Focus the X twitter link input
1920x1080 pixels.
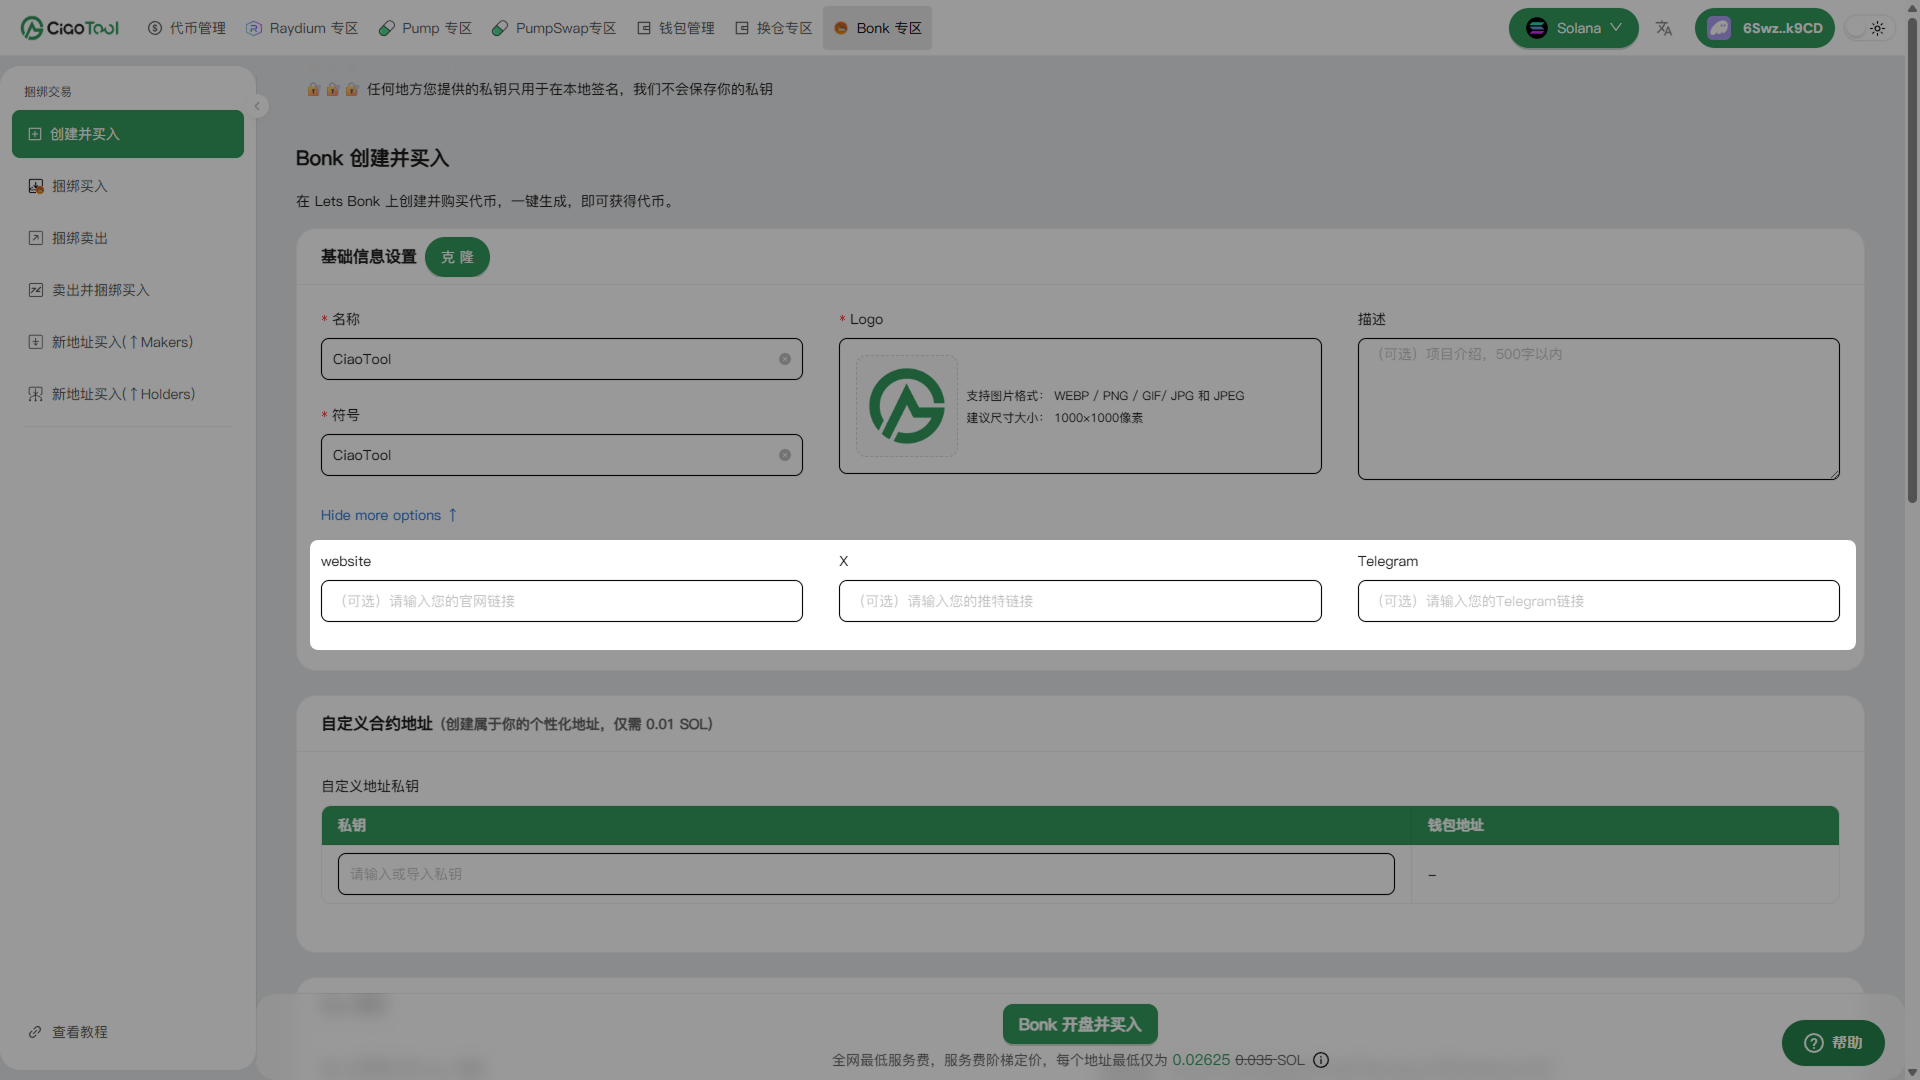tap(1080, 601)
